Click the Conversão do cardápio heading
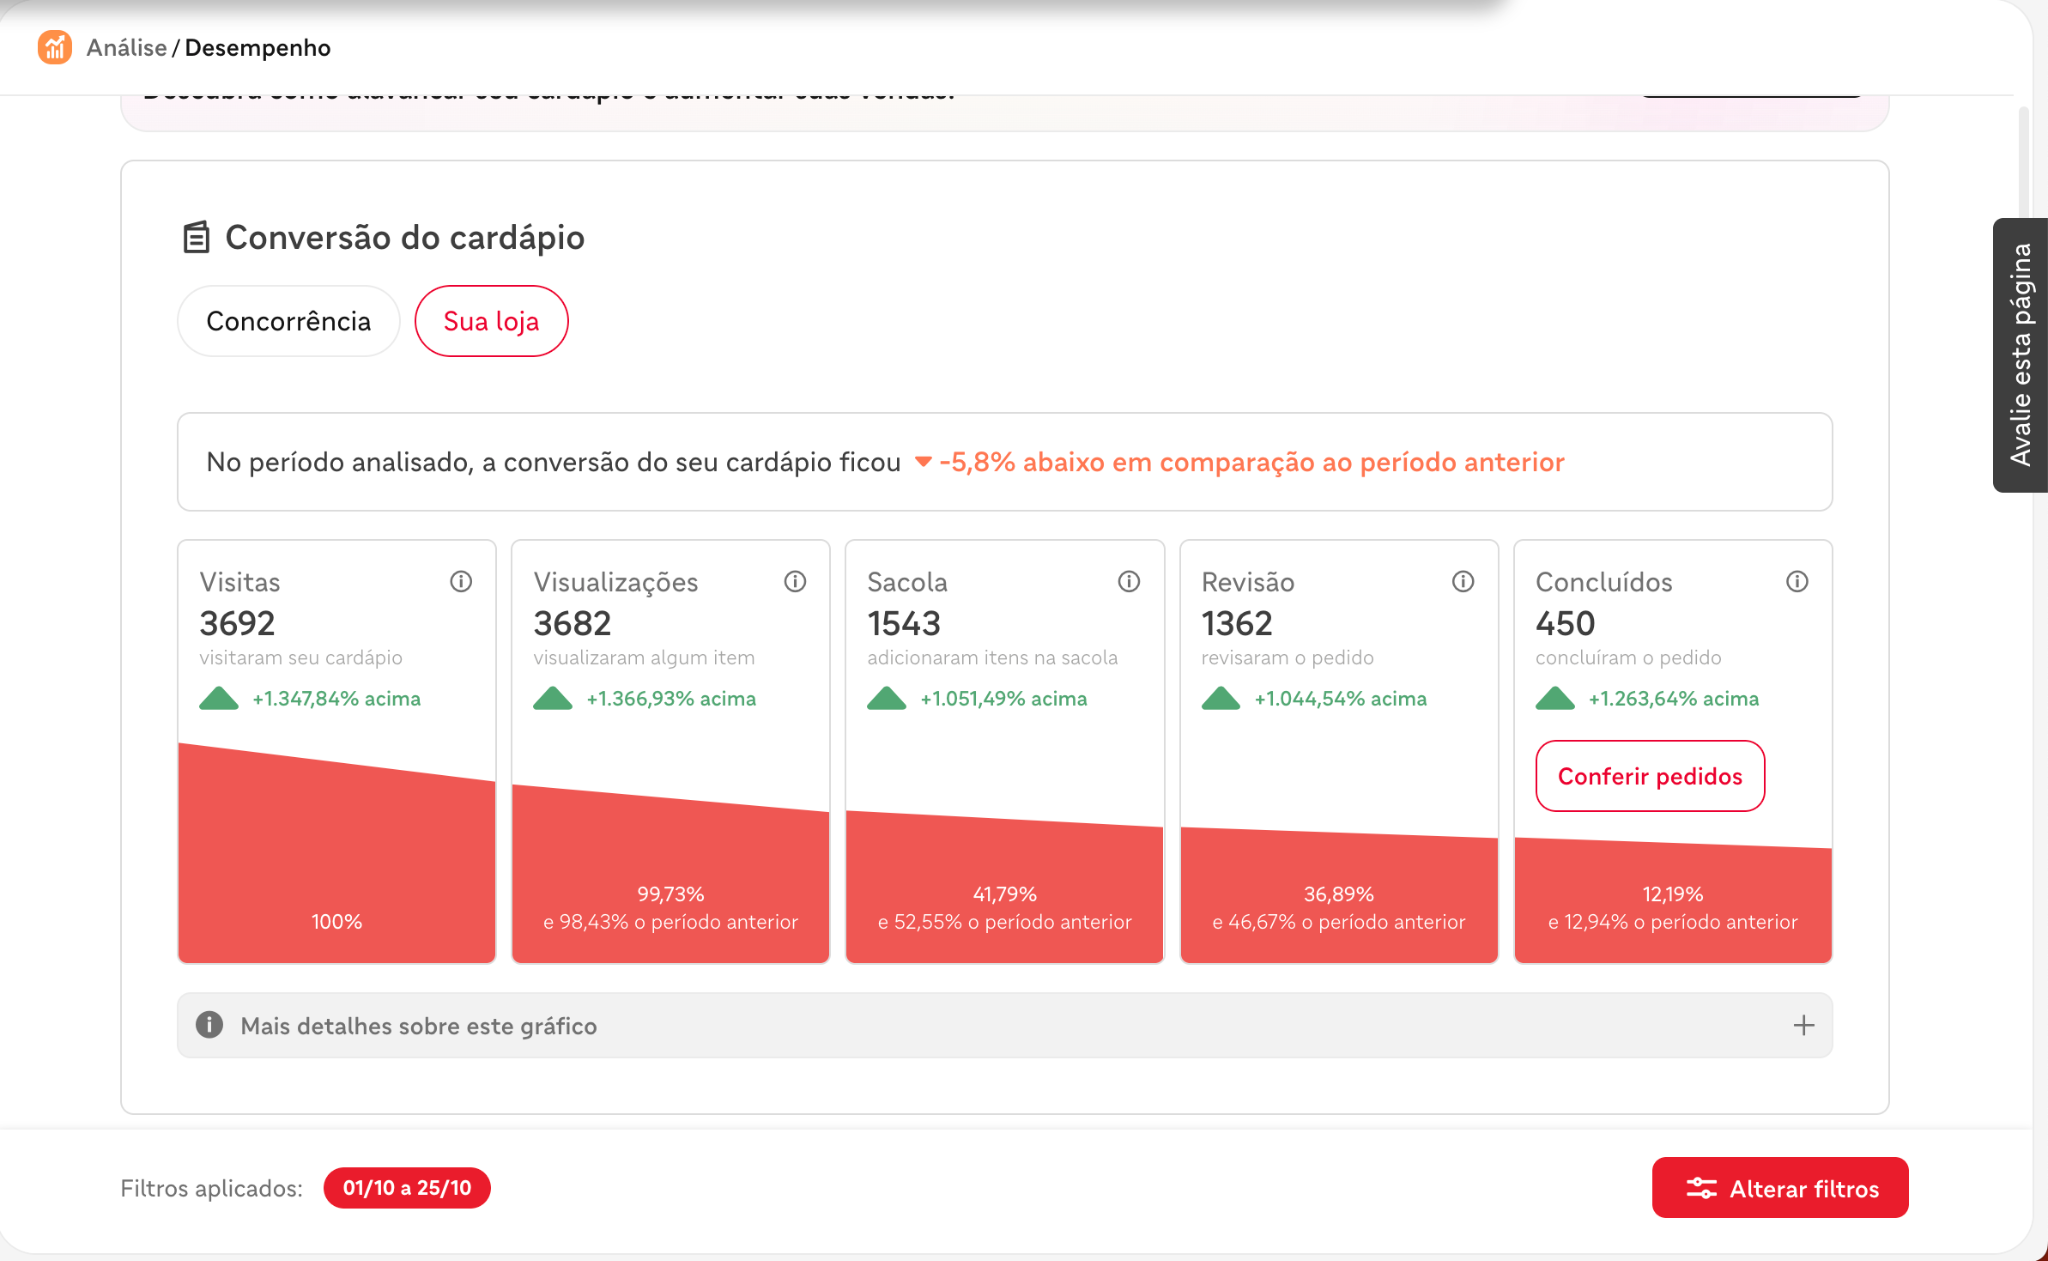Screen dimensions: 2048x1261 point(404,237)
